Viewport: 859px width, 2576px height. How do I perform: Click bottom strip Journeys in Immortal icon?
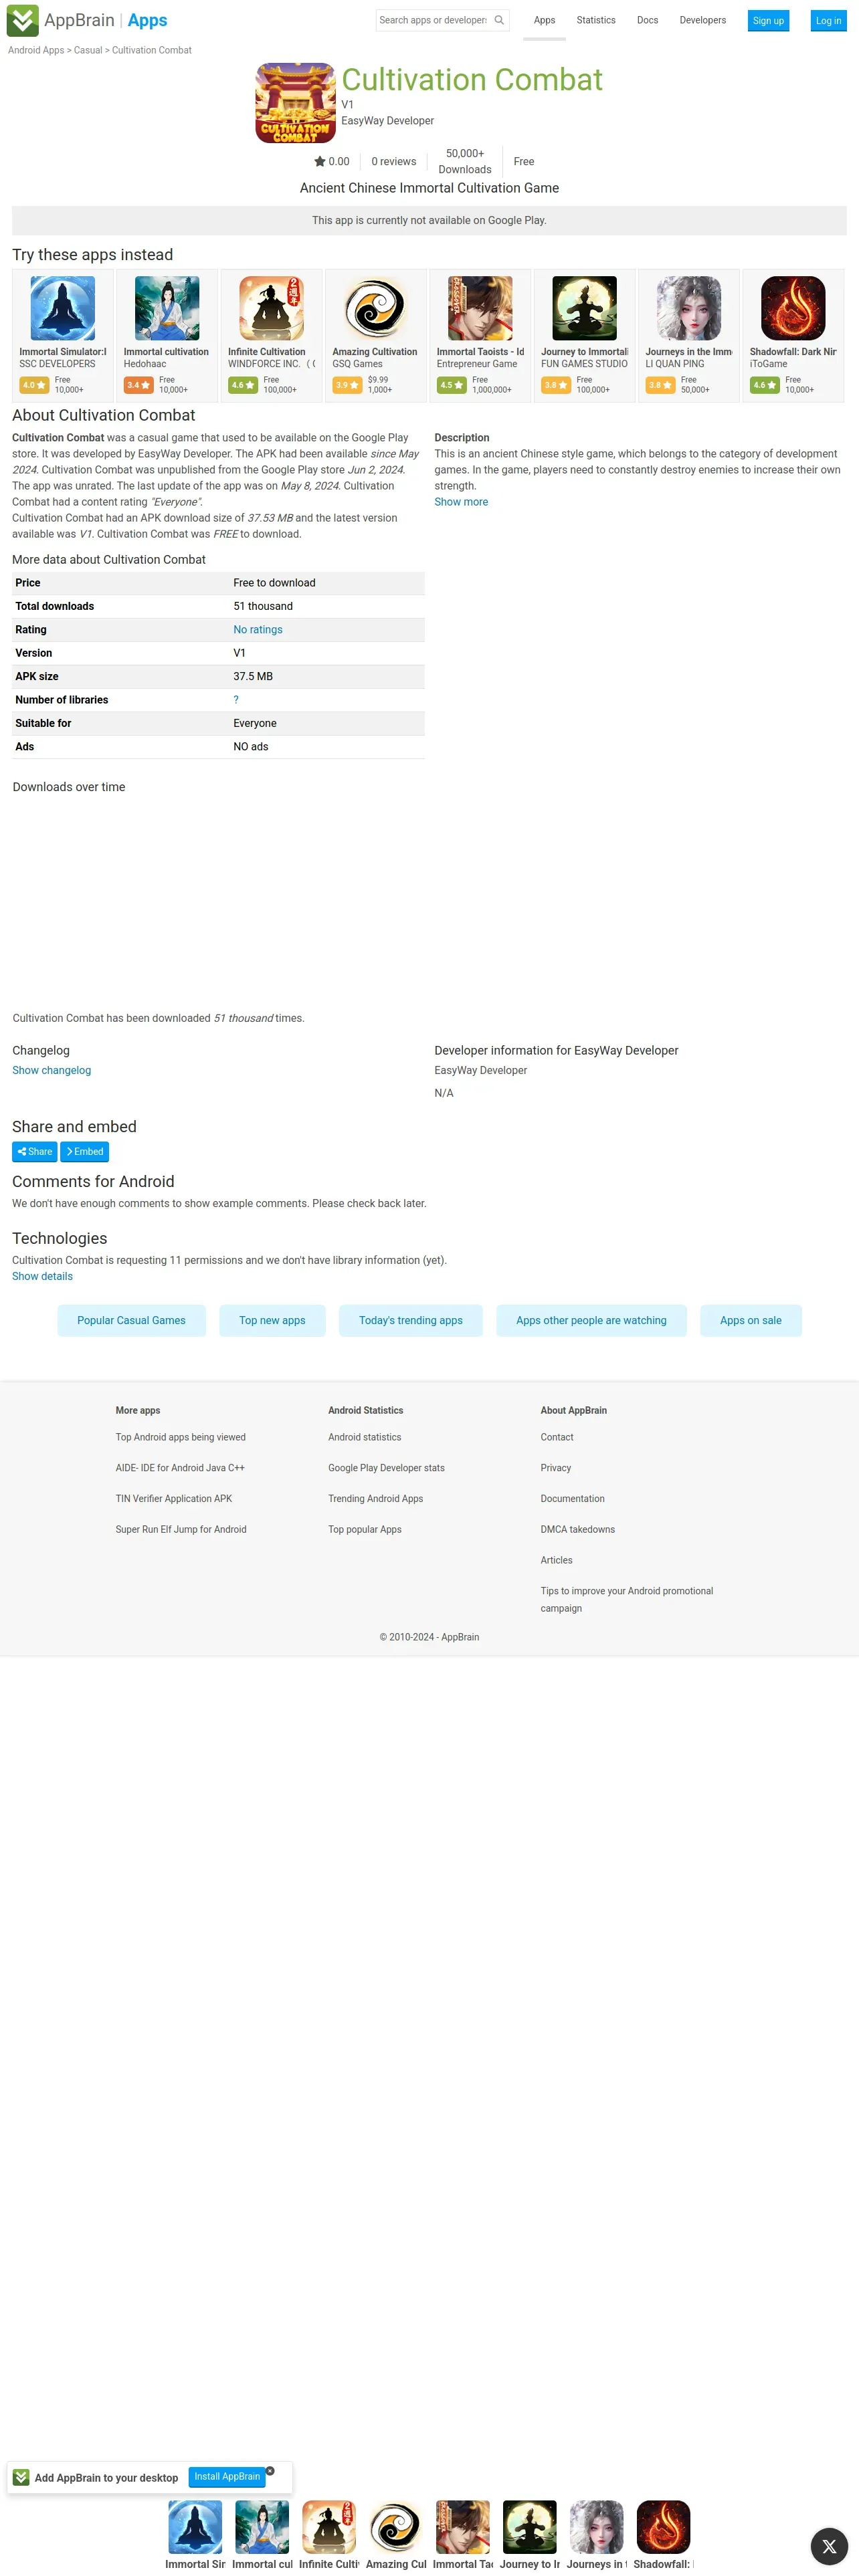click(596, 2527)
